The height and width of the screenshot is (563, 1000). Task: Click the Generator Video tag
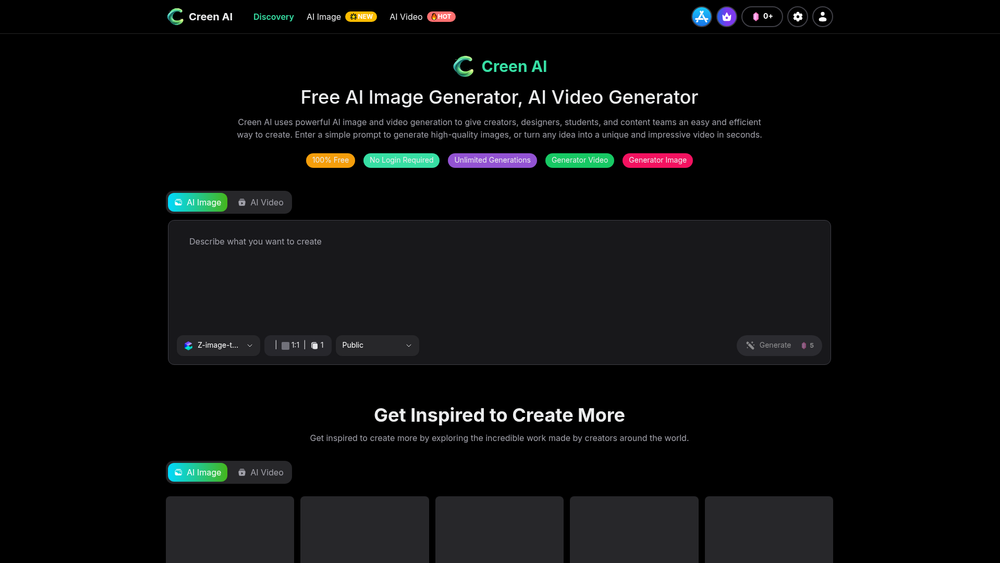tap(580, 160)
